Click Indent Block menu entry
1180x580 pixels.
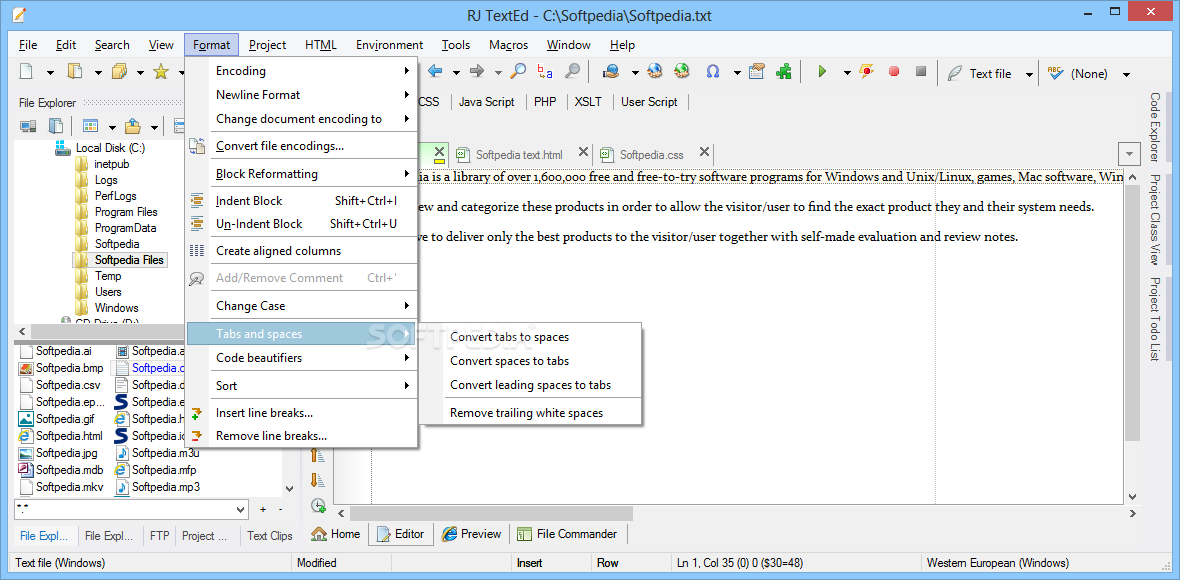302,201
